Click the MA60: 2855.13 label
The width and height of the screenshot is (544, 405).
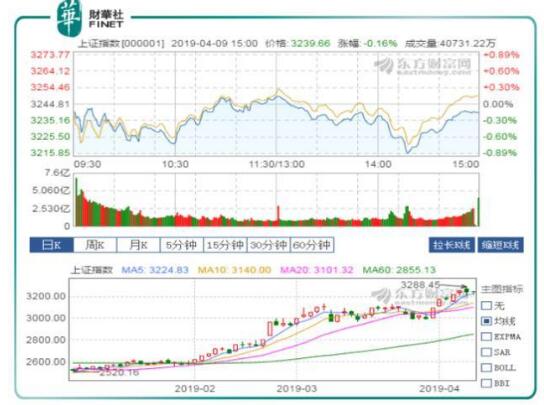coord(399,270)
